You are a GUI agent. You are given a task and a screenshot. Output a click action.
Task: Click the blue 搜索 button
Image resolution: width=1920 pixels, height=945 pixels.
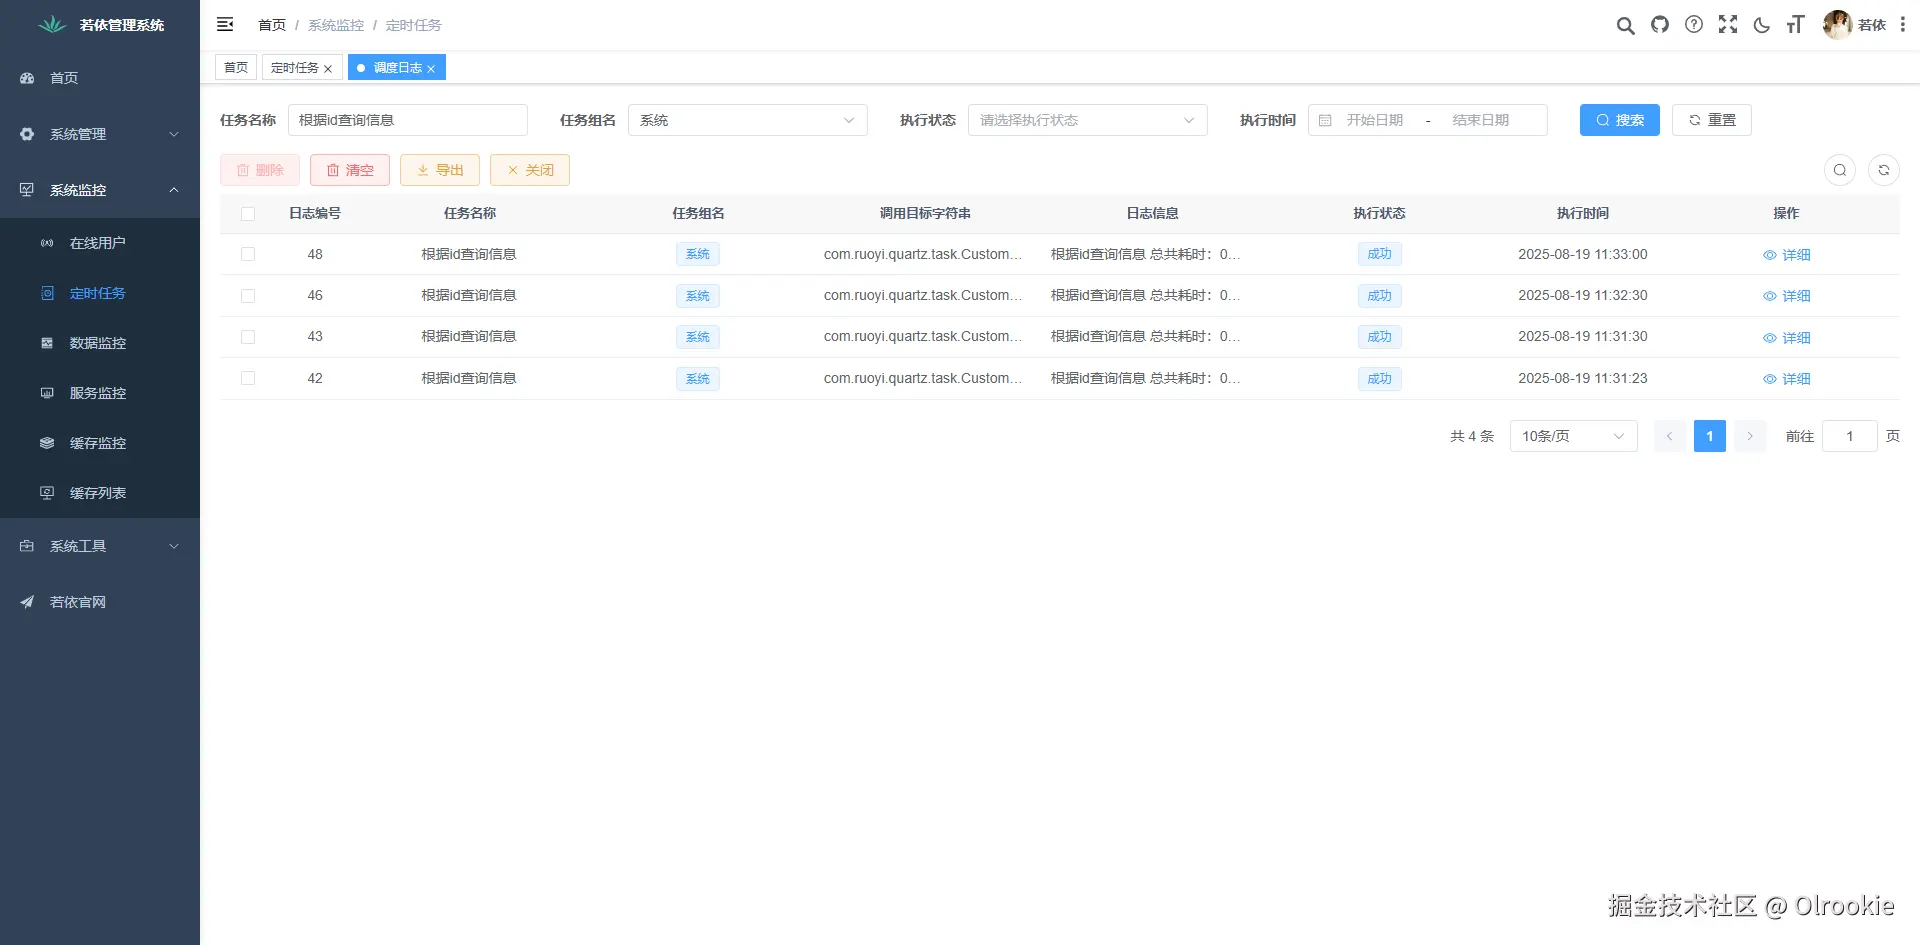coord(1620,120)
